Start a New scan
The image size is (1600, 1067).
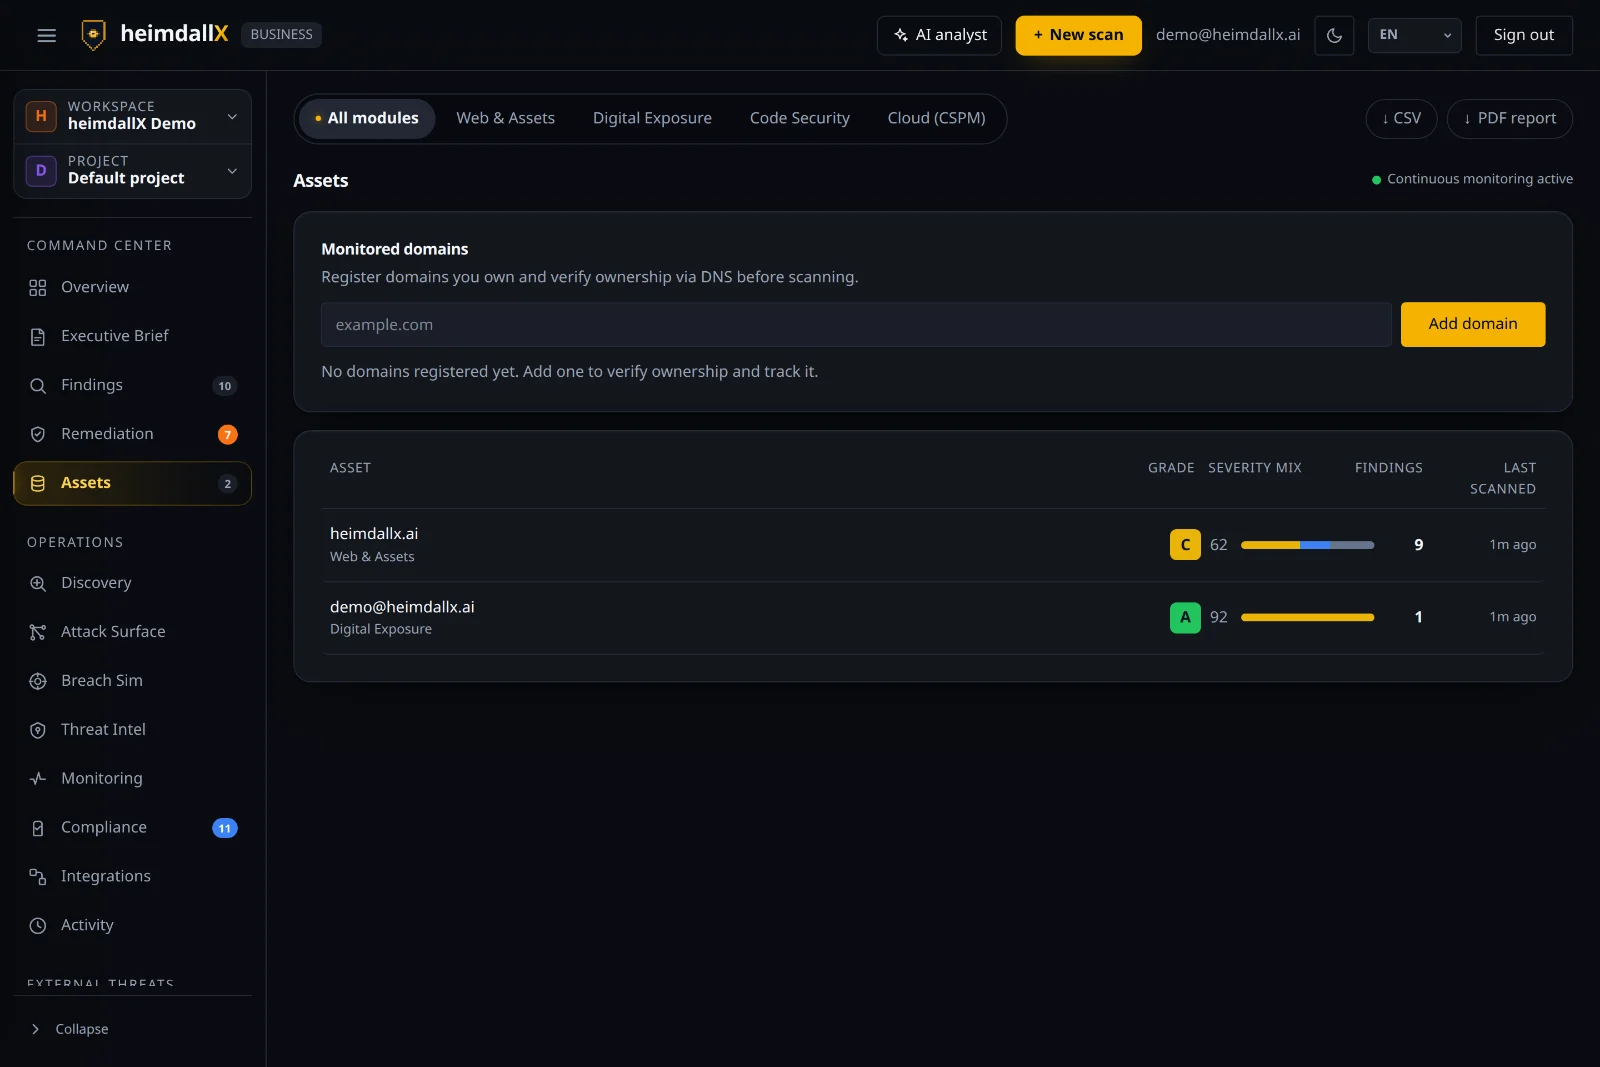[x=1078, y=35]
